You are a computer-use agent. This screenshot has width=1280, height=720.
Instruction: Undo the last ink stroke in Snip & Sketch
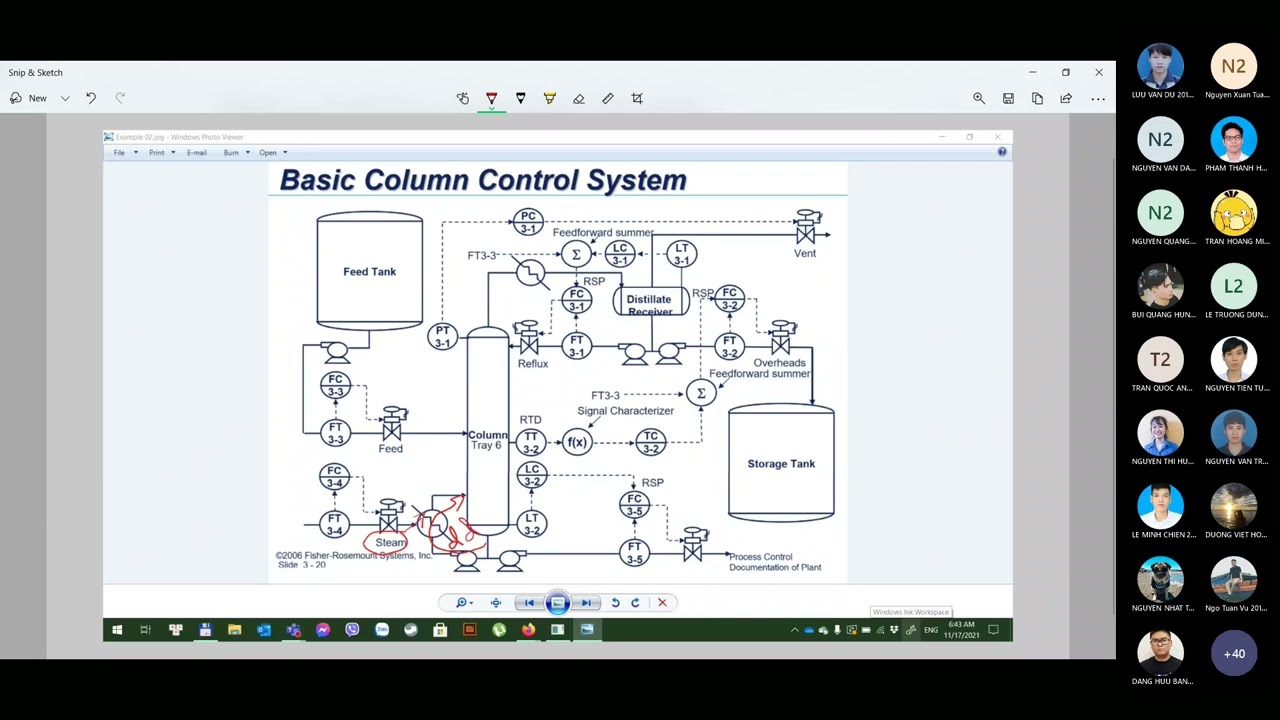pyautogui.click(x=91, y=98)
